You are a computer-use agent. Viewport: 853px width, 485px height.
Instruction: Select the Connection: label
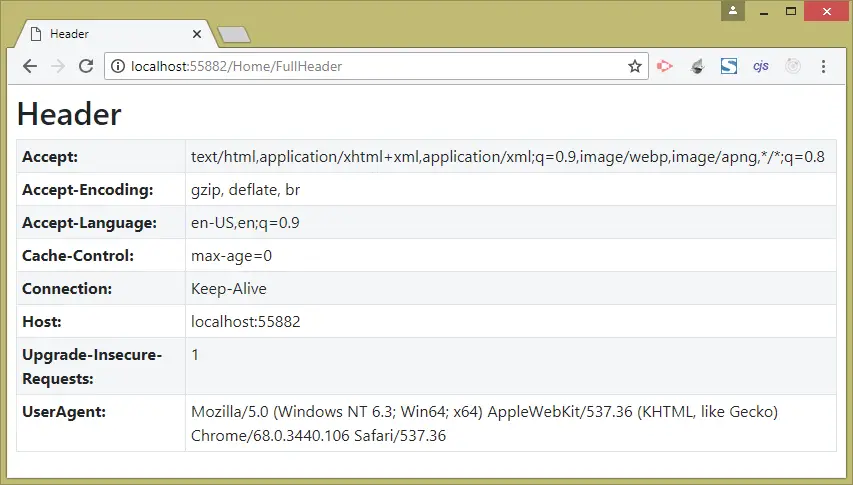(67, 289)
